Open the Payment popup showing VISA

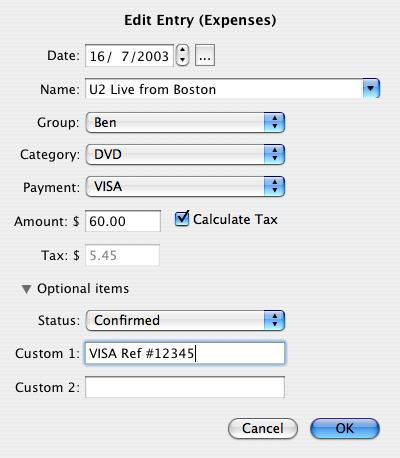185,187
